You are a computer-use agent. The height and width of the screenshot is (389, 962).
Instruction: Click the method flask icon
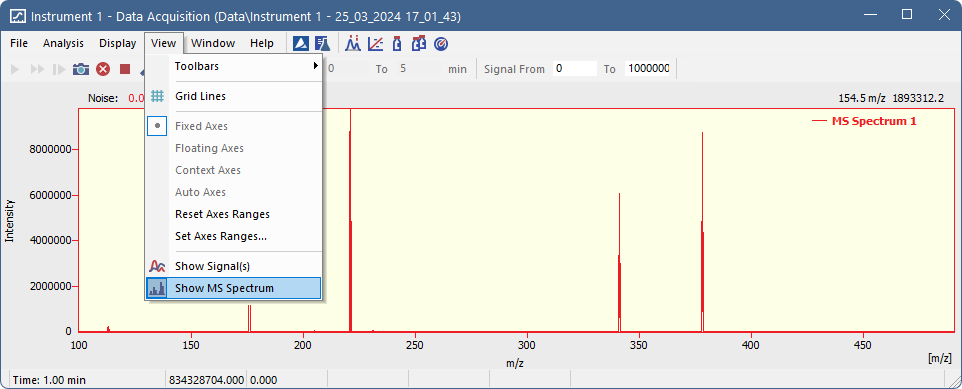(x=322, y=44)
